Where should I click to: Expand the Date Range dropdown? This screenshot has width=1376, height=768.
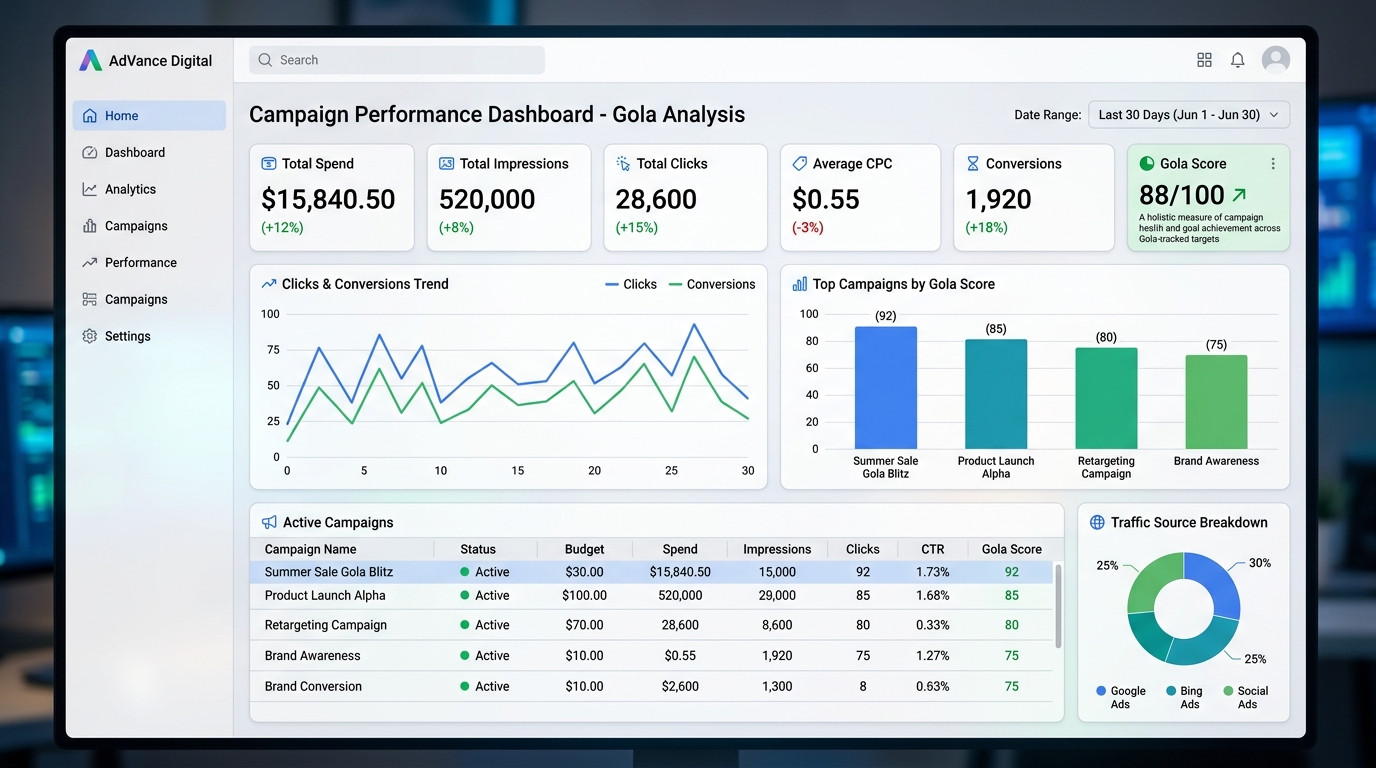click(x=1189, y=115)
